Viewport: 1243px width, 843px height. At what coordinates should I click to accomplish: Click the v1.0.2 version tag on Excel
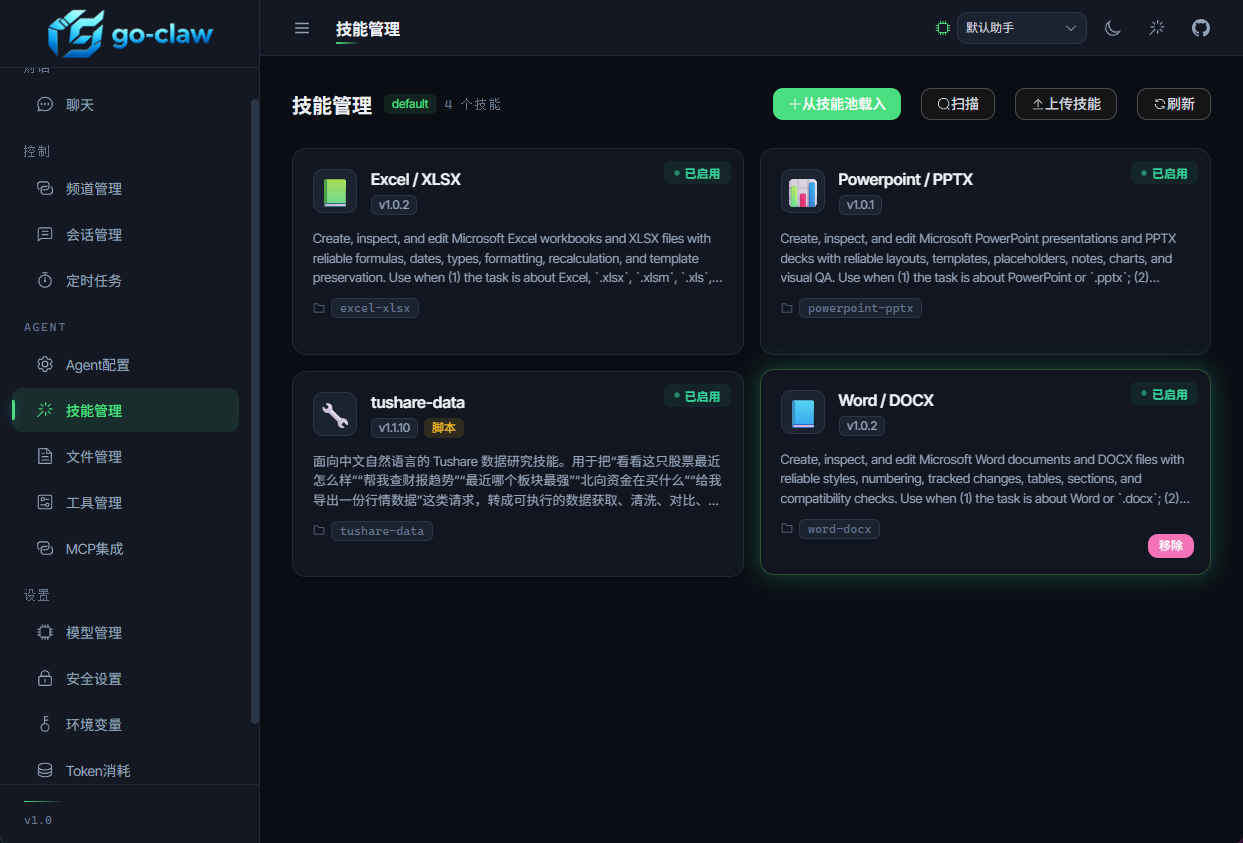[x=394, y=205]
